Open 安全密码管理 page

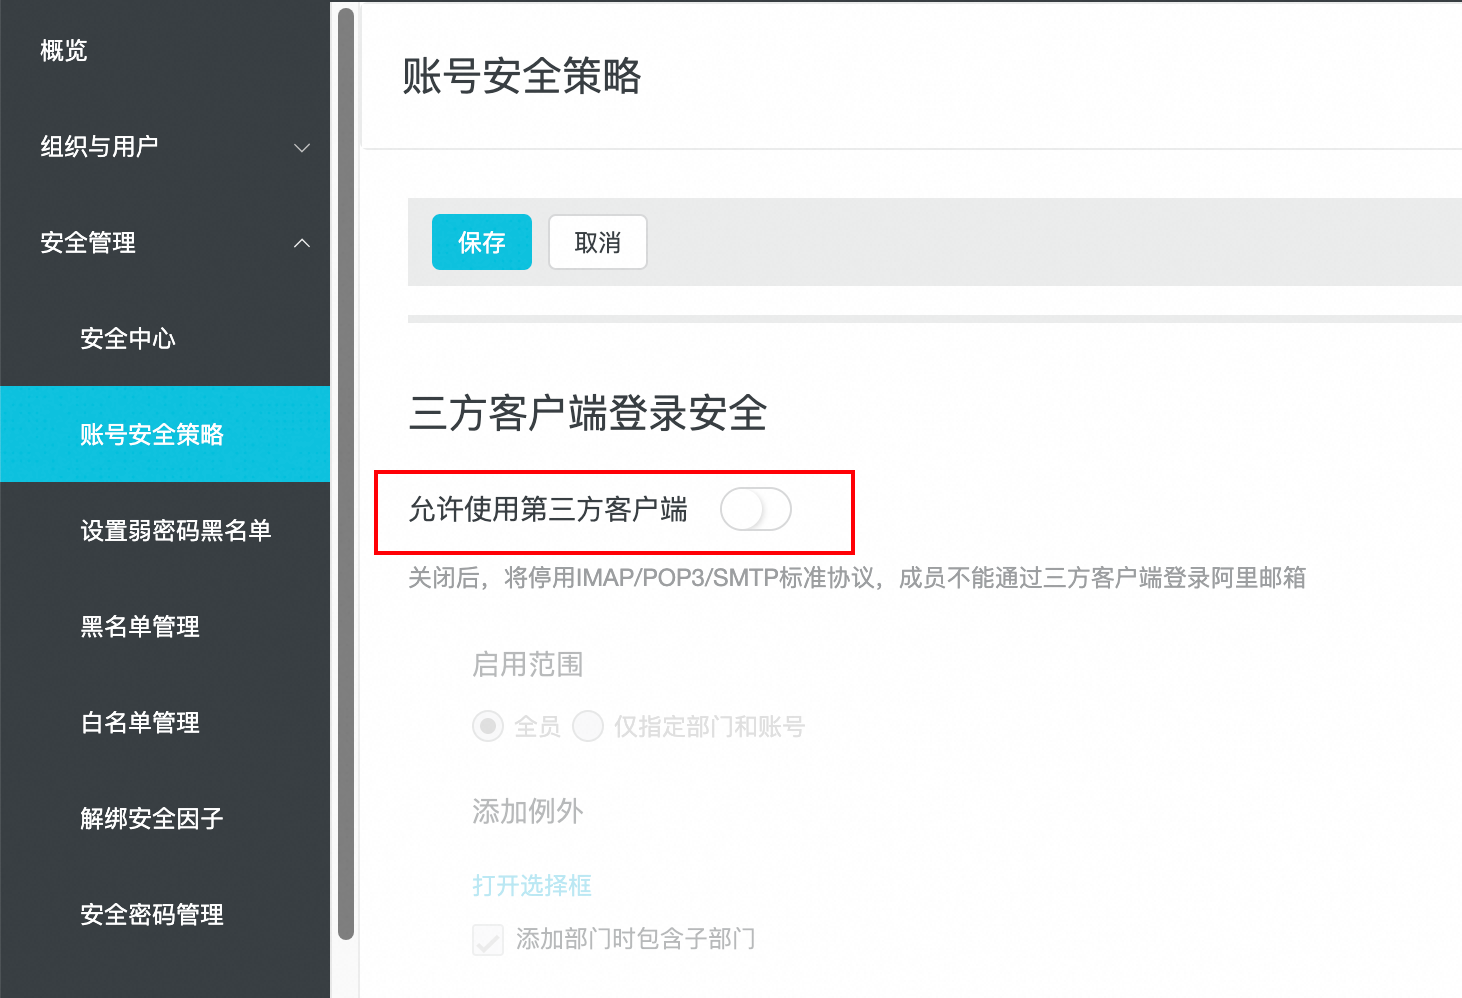tap(152, 915)
